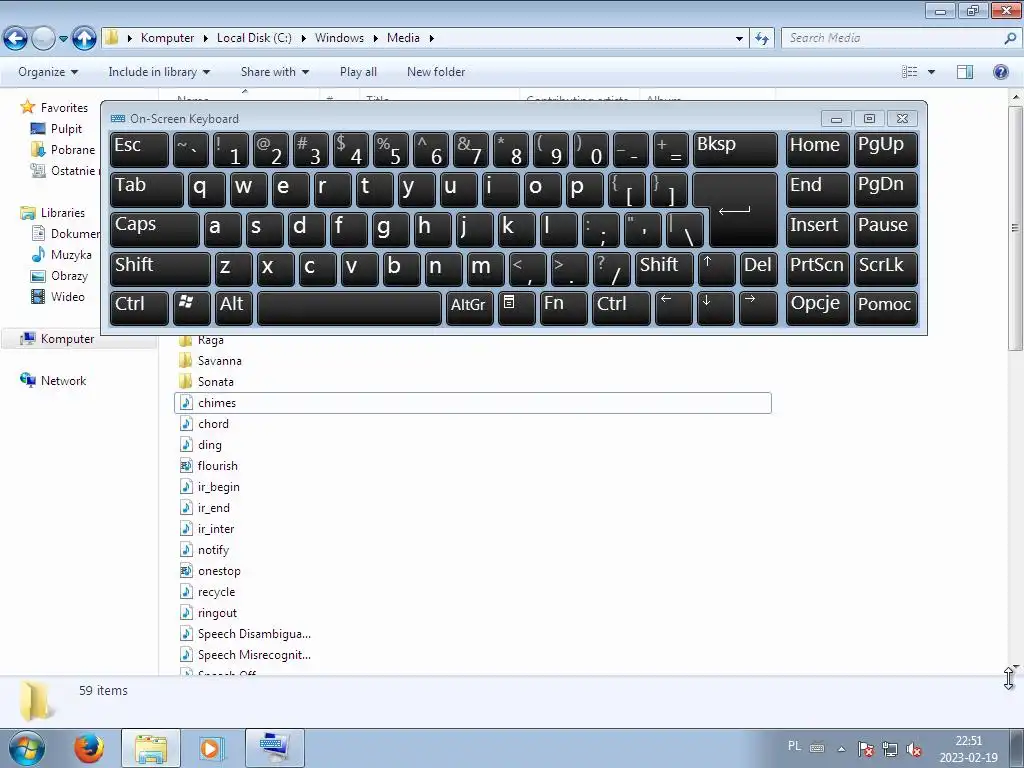Toggle the left Ctrl key

139,308
